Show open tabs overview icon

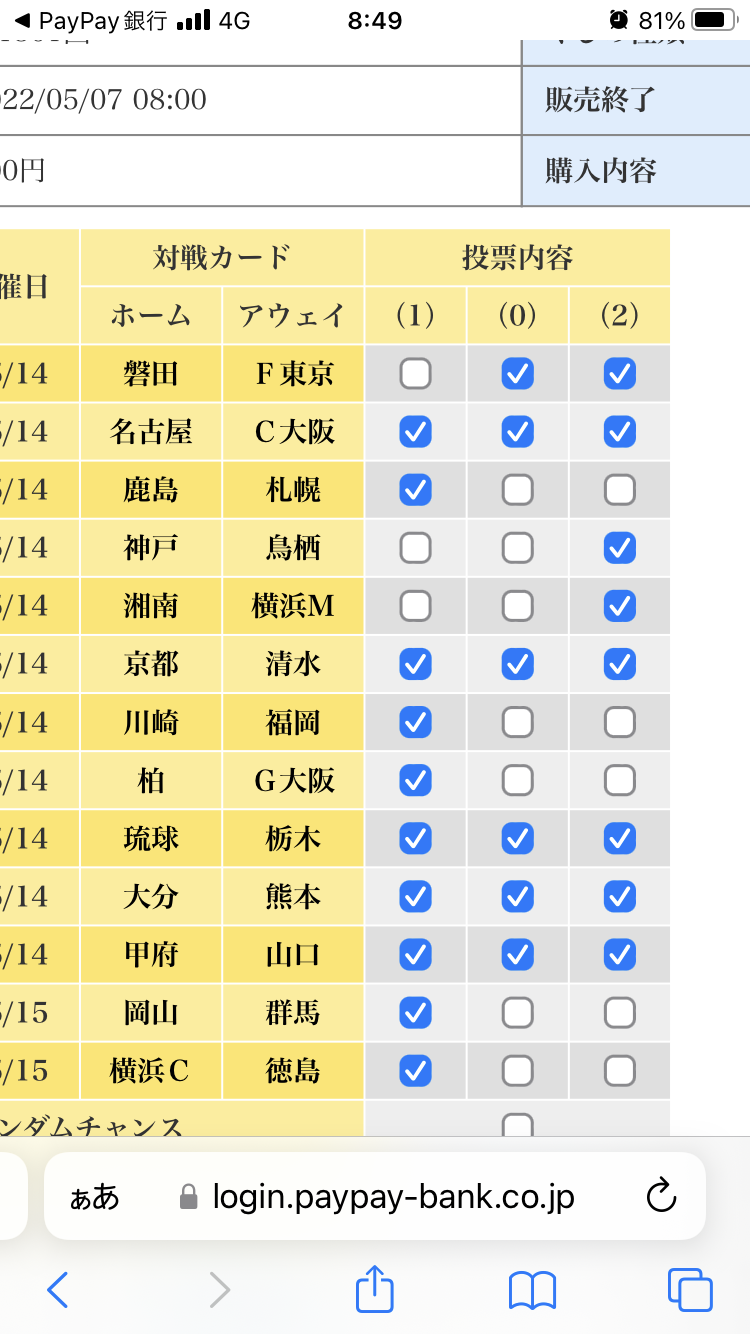(690, 1289)
